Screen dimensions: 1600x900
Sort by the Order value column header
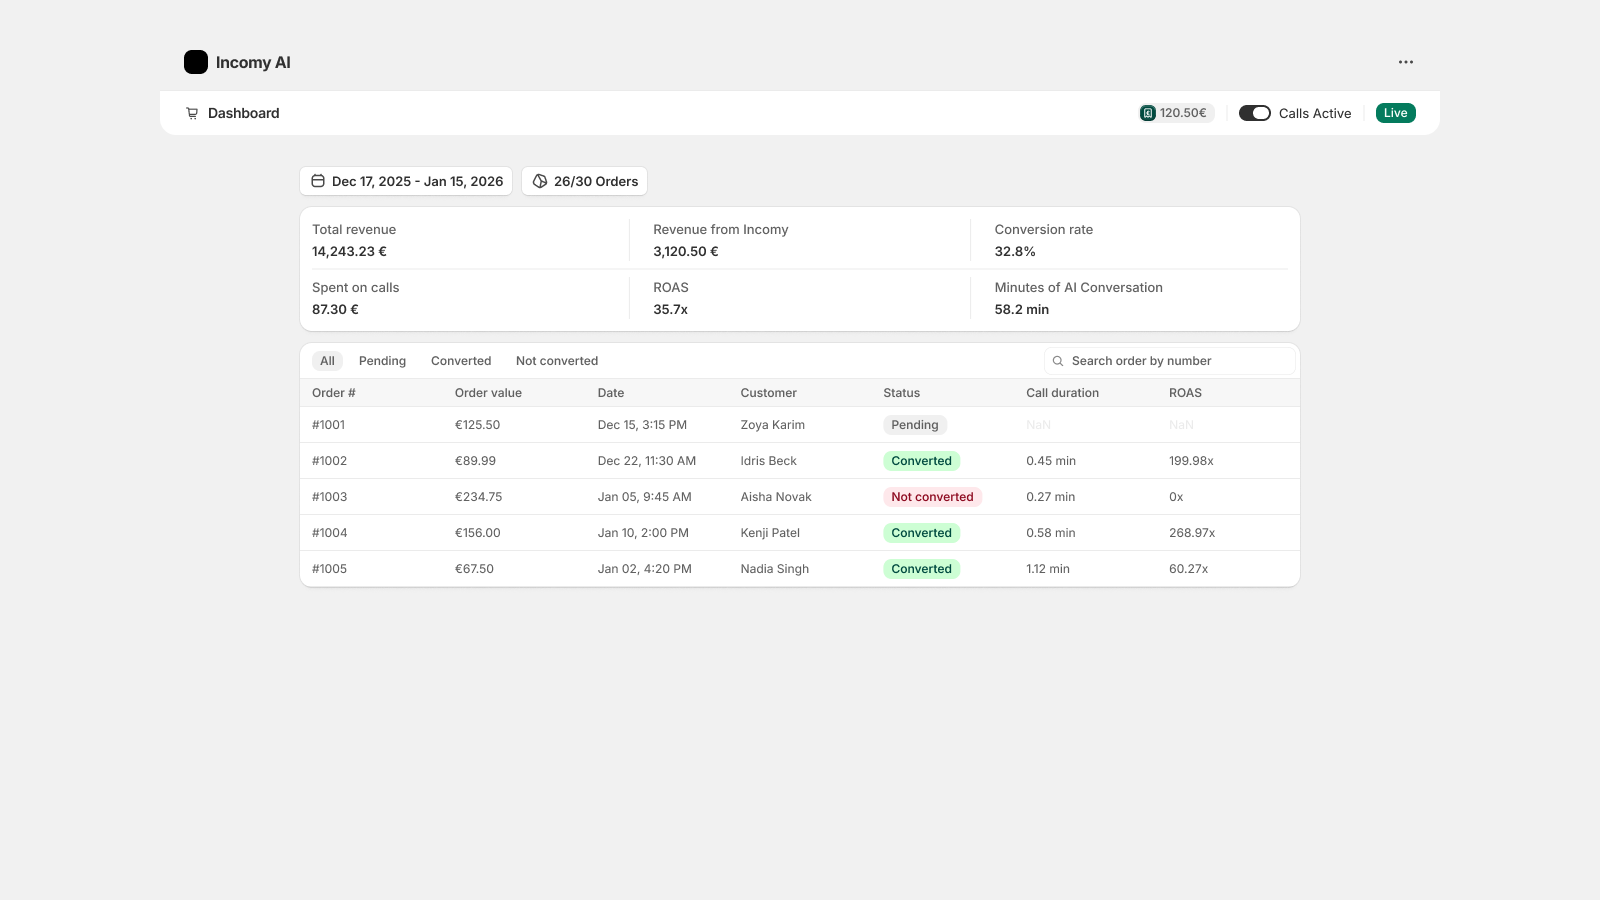pyautogui.click(x=488, y=393)
